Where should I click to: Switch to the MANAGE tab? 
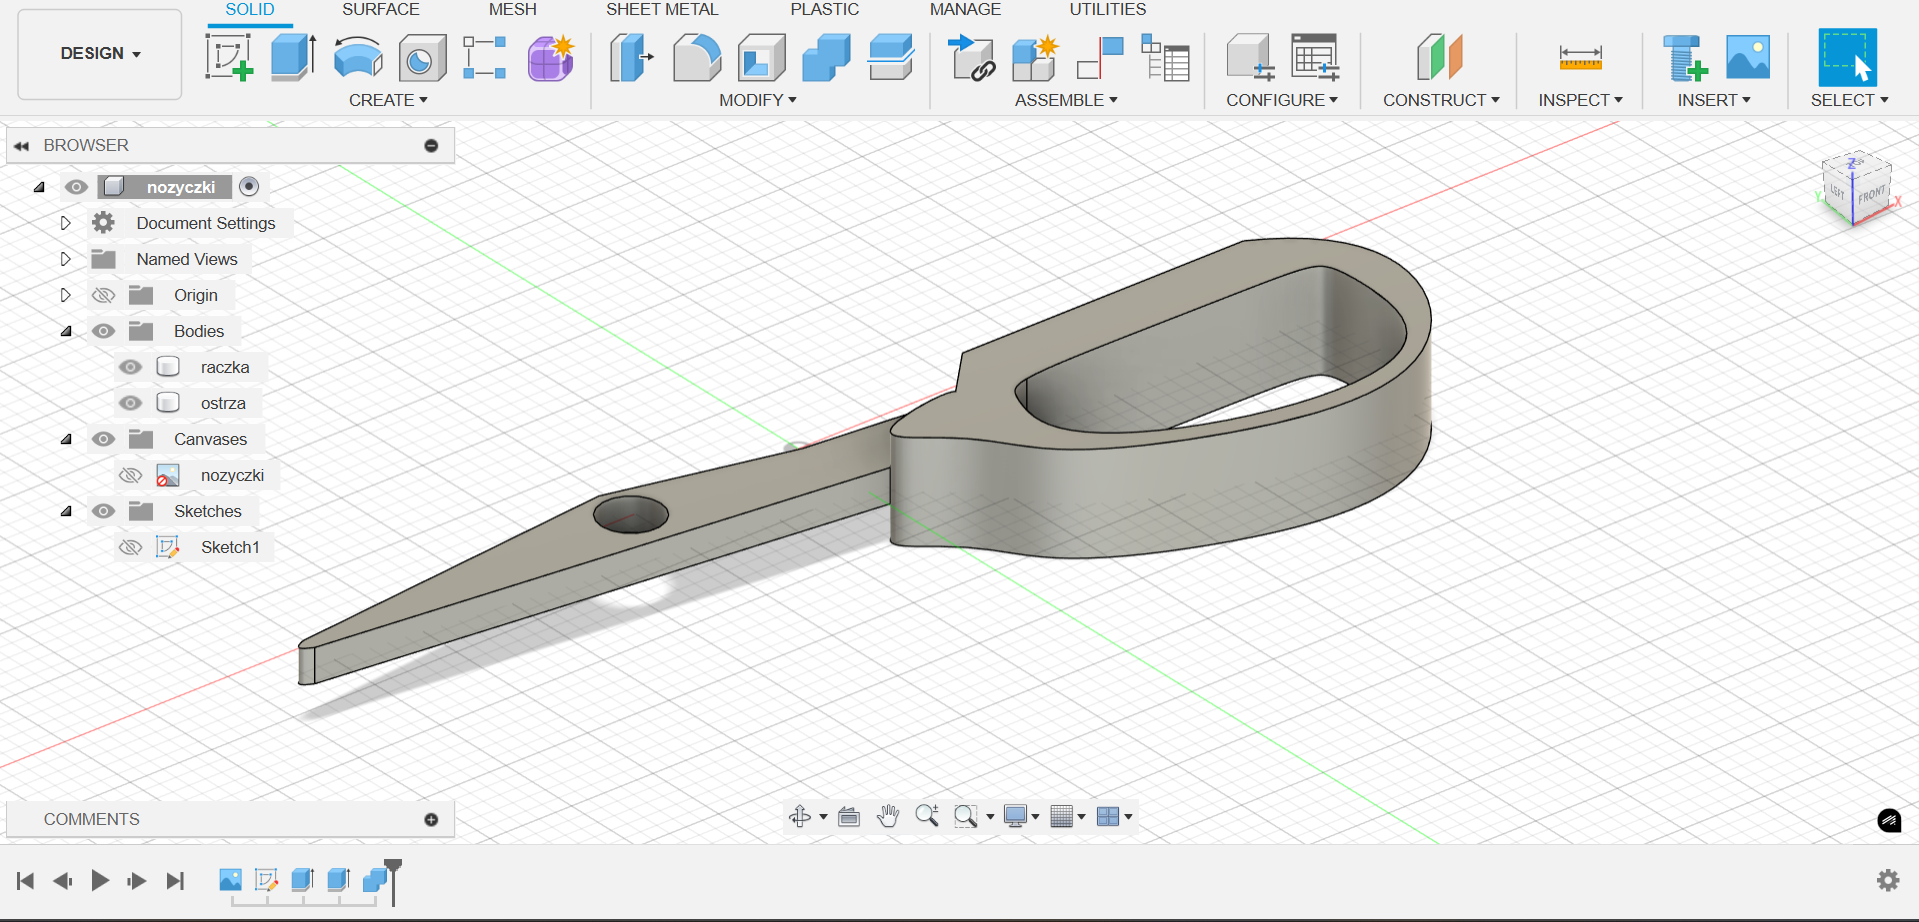click(x=965, y=10)
